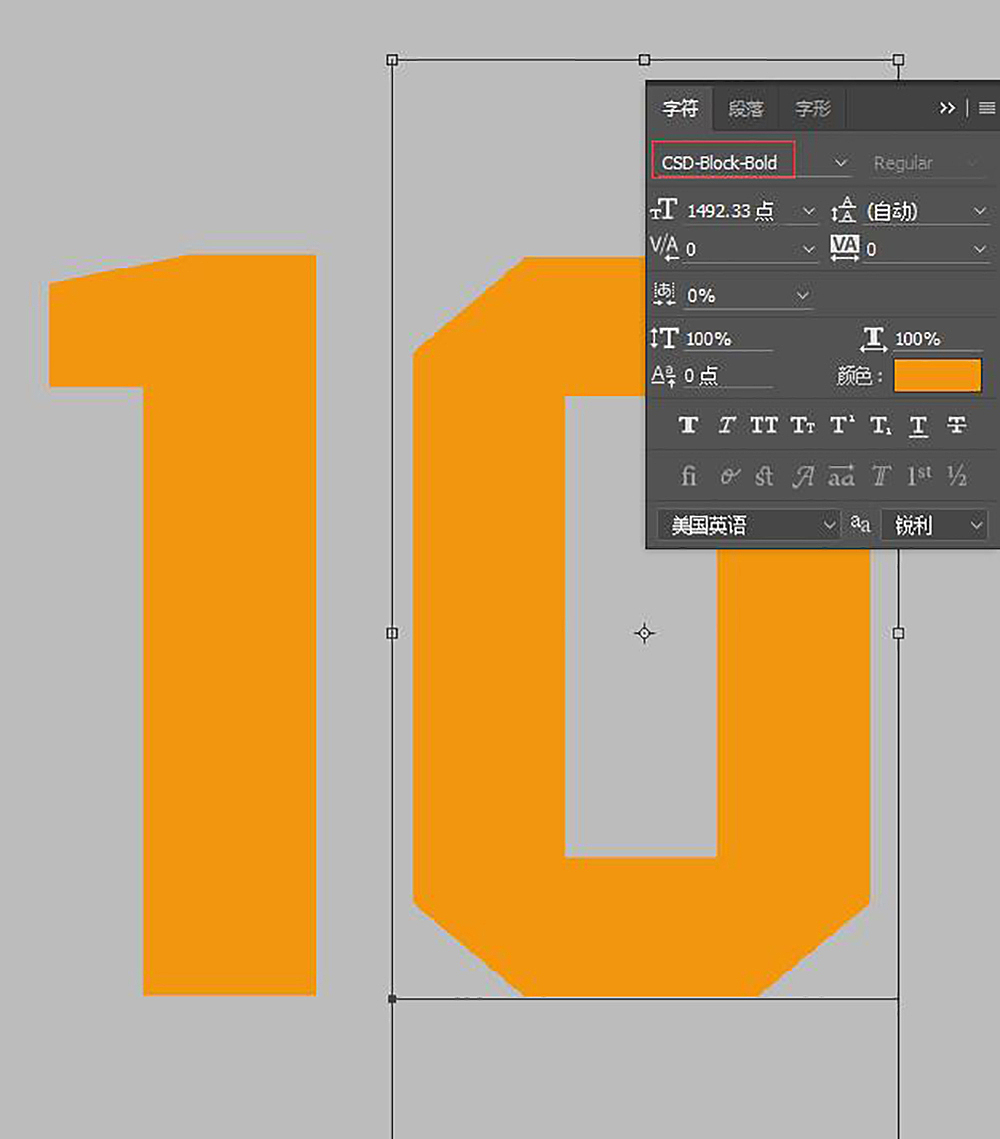Click the orange digit 1 on canvas
The height and width of the screenshot is (1139, 1000).
click(x=229, y=625)
